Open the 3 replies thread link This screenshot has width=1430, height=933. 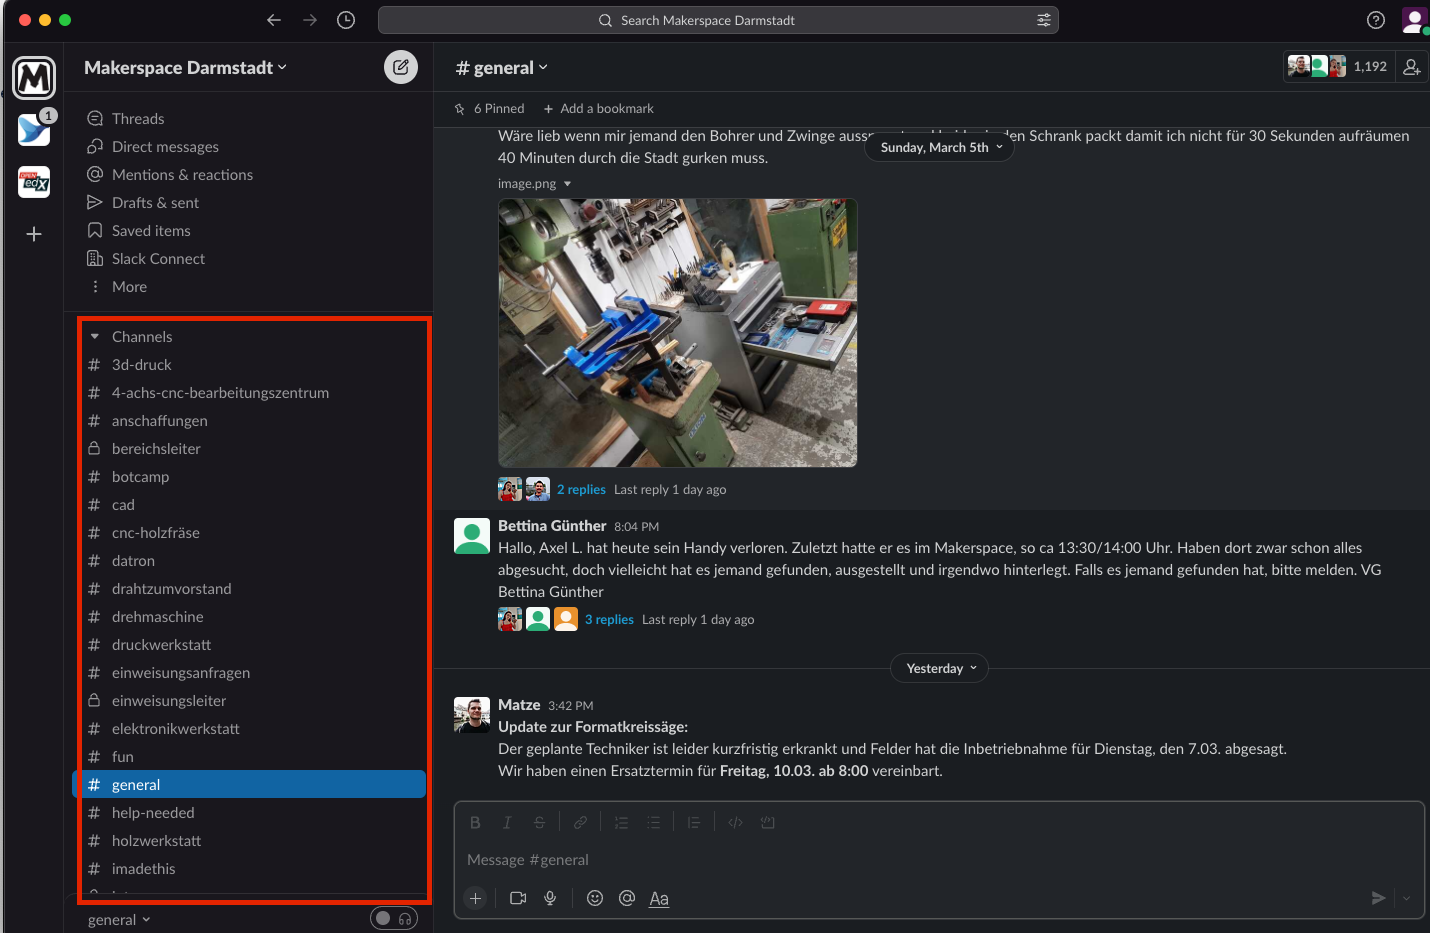pyautogui.click(x=609, y=620)
